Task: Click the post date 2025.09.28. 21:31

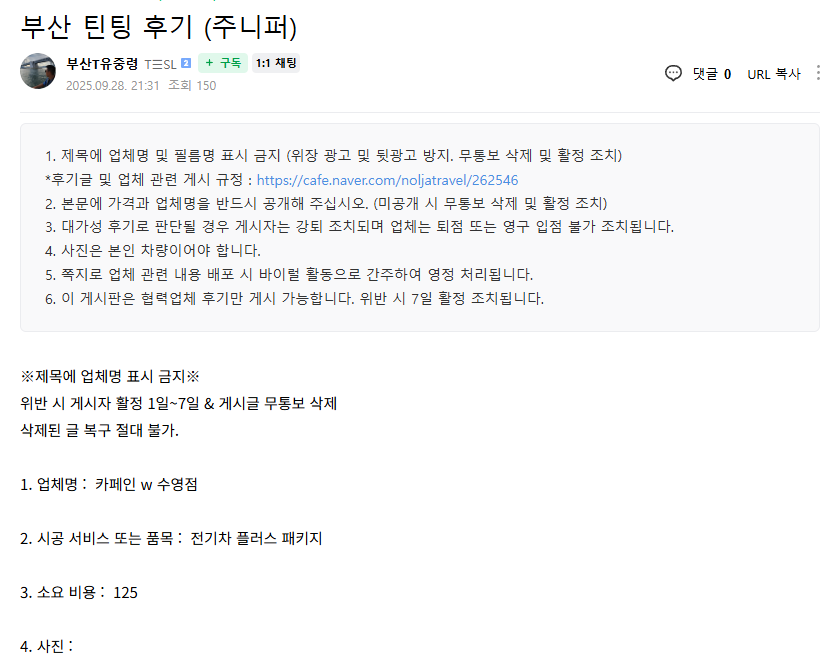Action: (112, 86)
